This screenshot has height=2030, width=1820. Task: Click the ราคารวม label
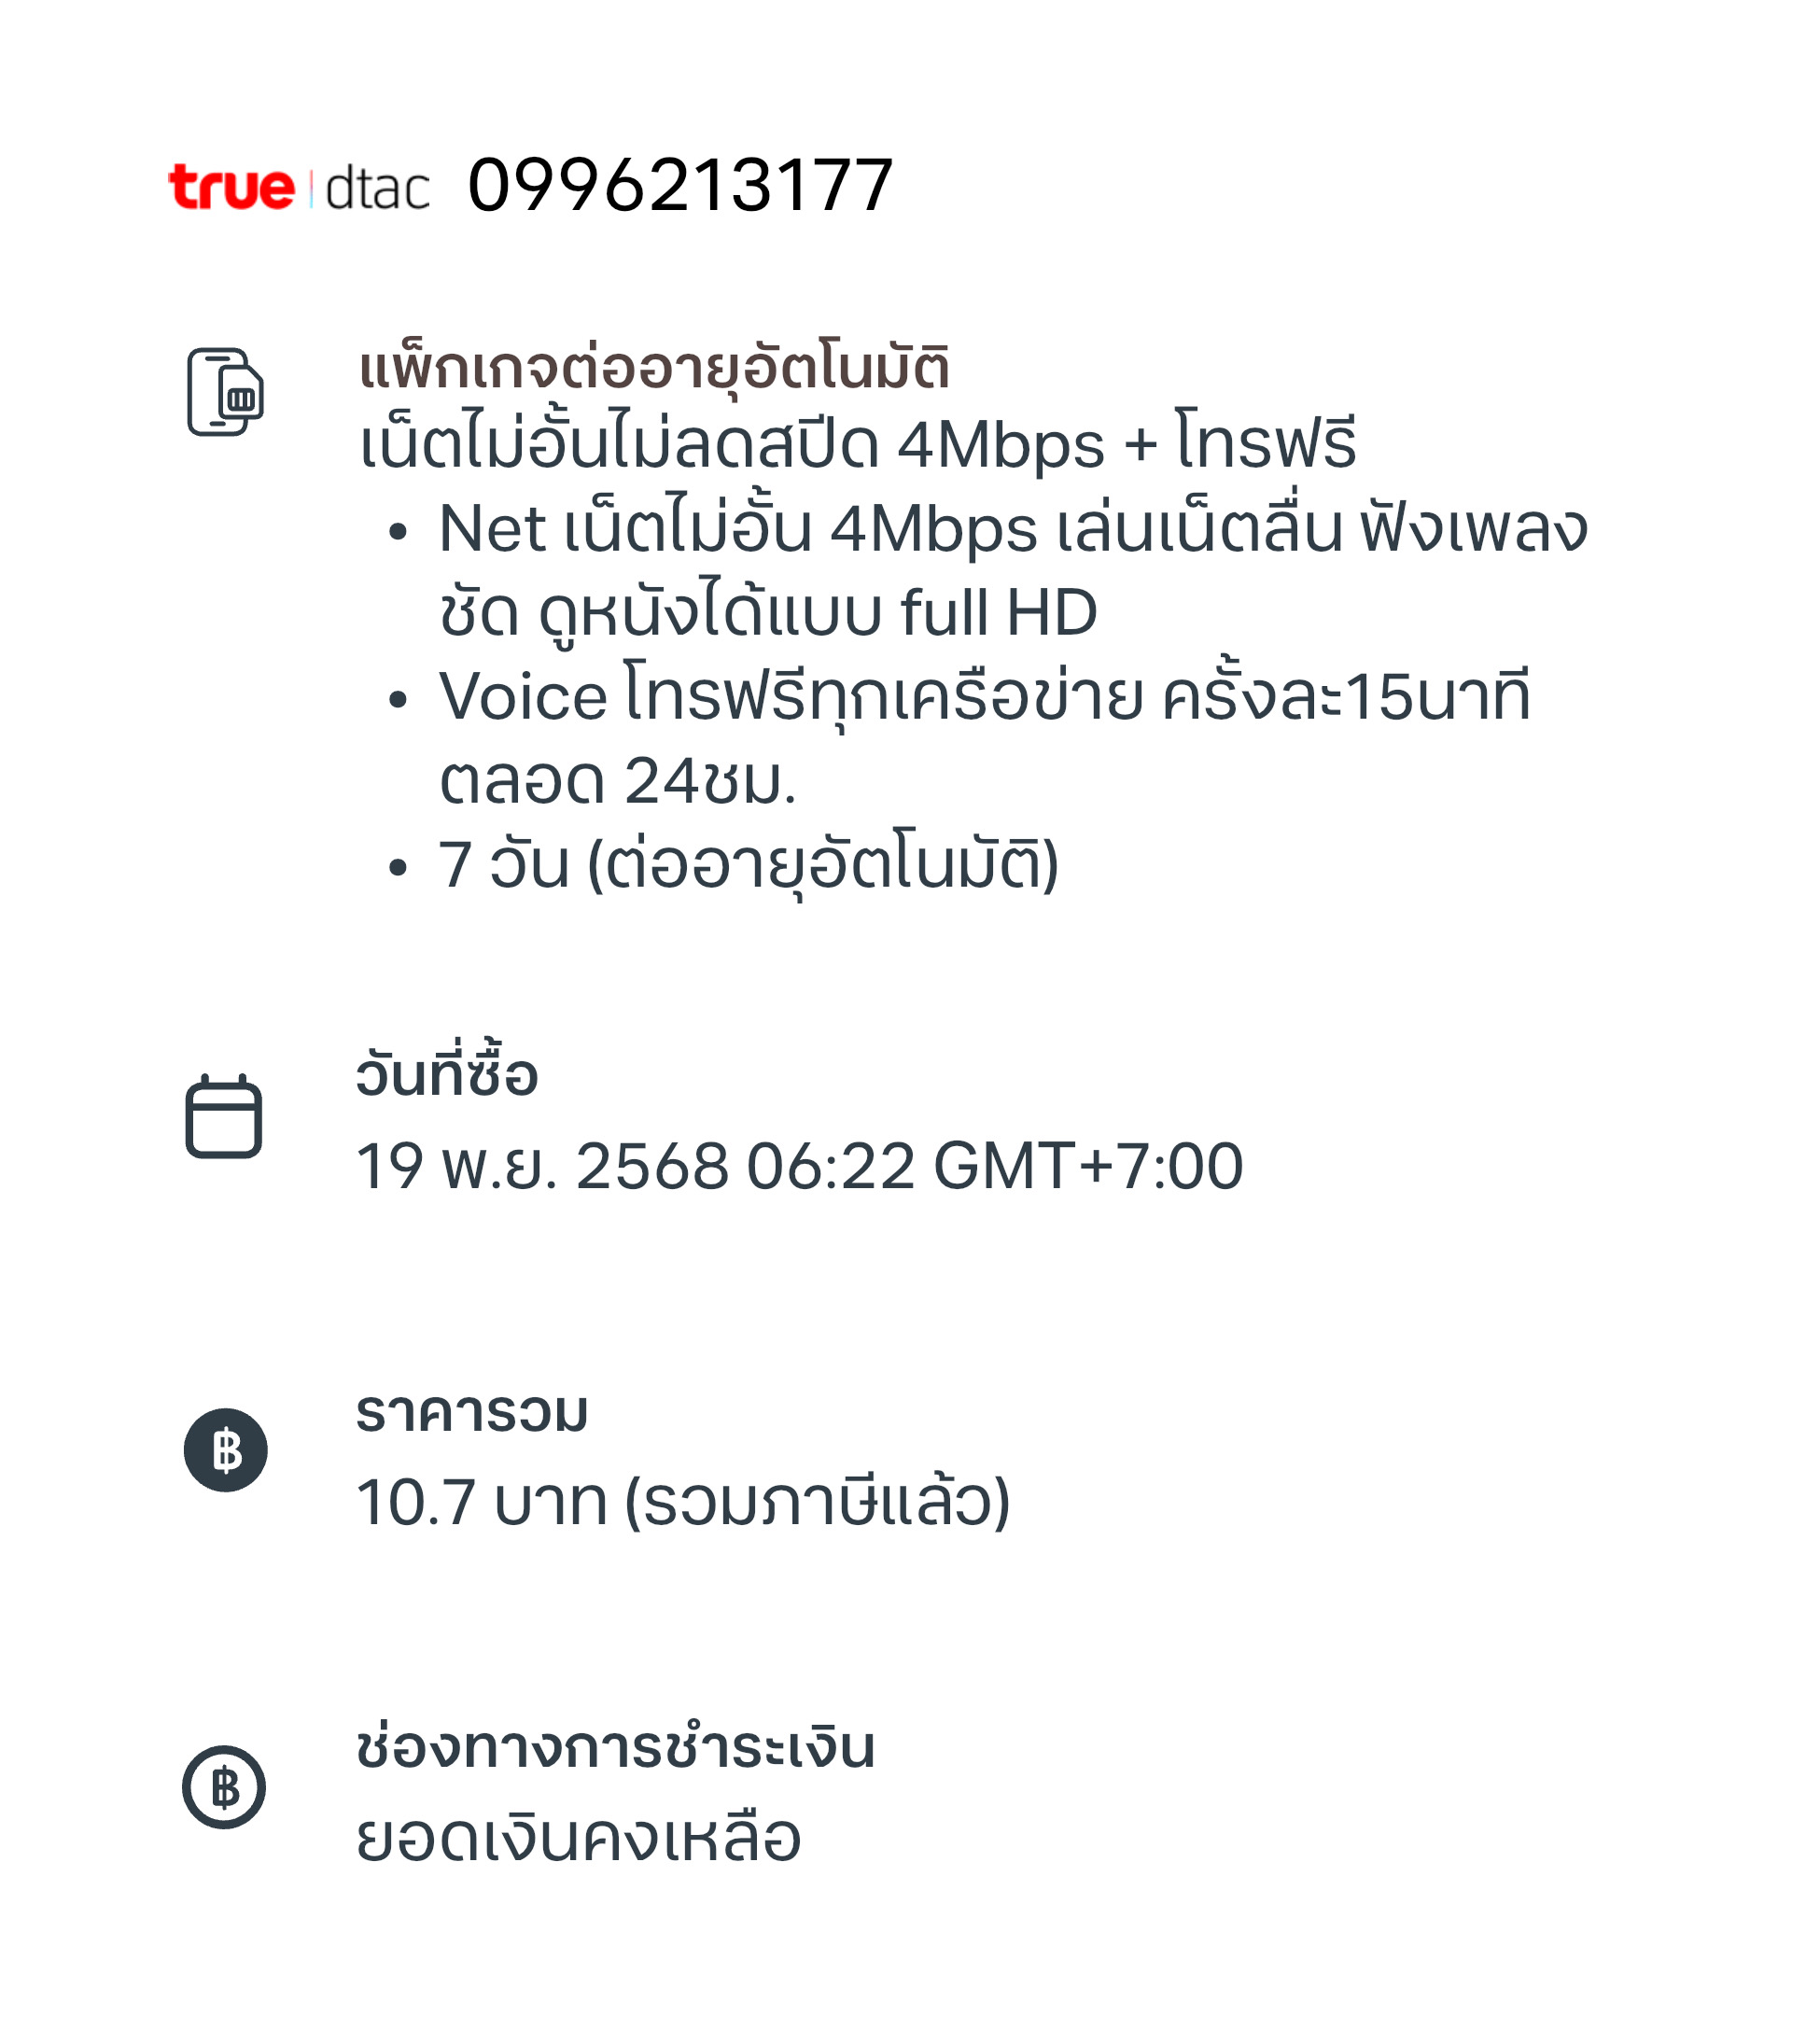click(472, 1412)
